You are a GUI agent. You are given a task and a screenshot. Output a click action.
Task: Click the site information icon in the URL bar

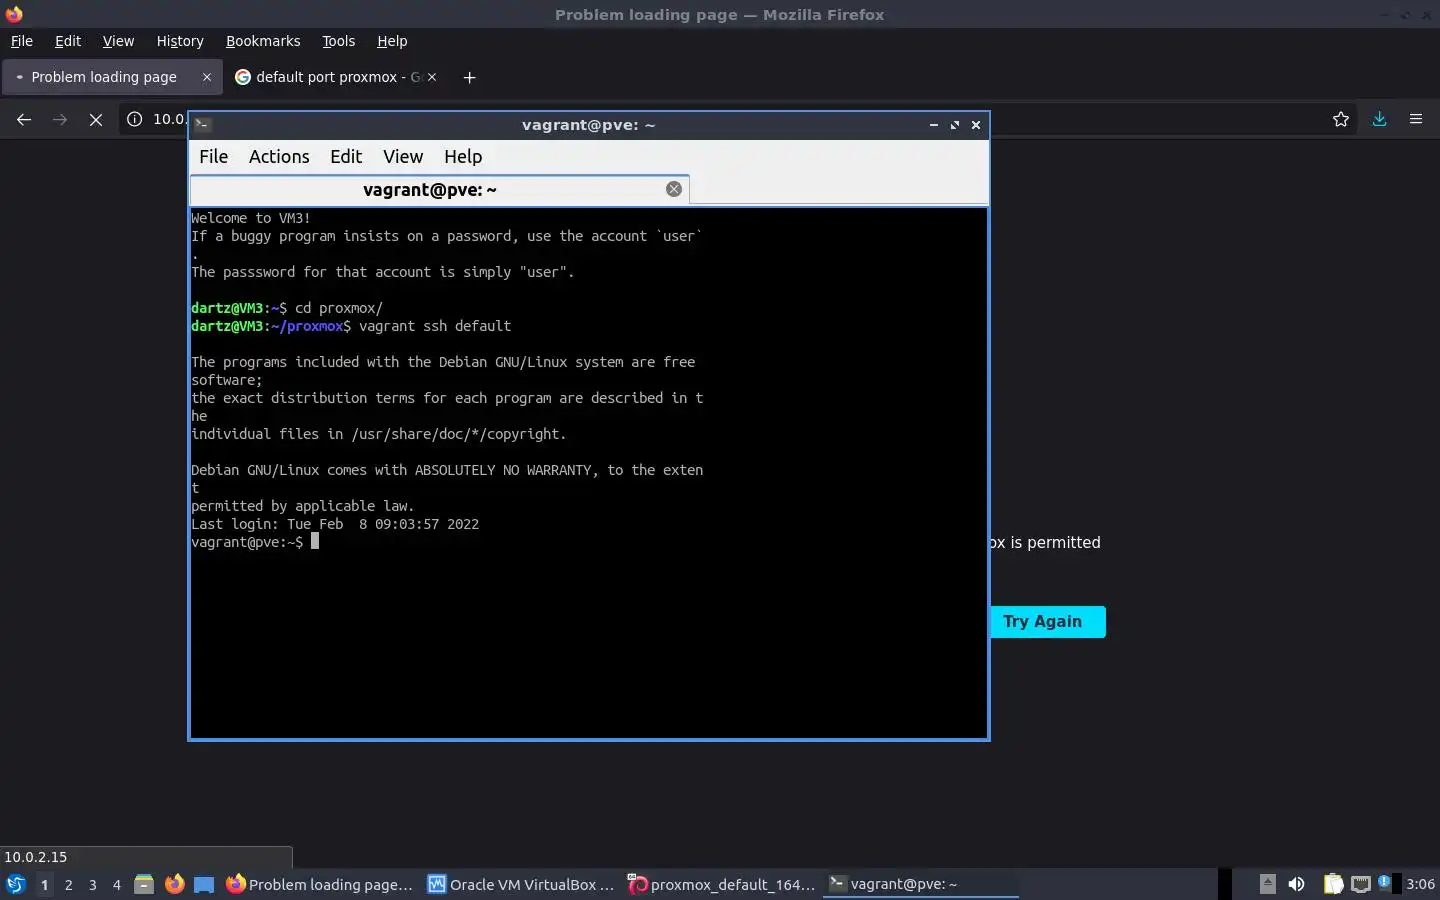[135, 119]
